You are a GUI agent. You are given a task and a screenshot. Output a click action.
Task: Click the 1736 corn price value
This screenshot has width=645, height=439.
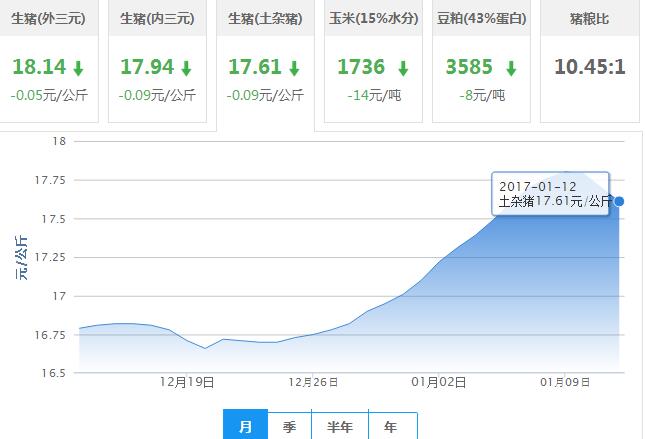(361, 67)
